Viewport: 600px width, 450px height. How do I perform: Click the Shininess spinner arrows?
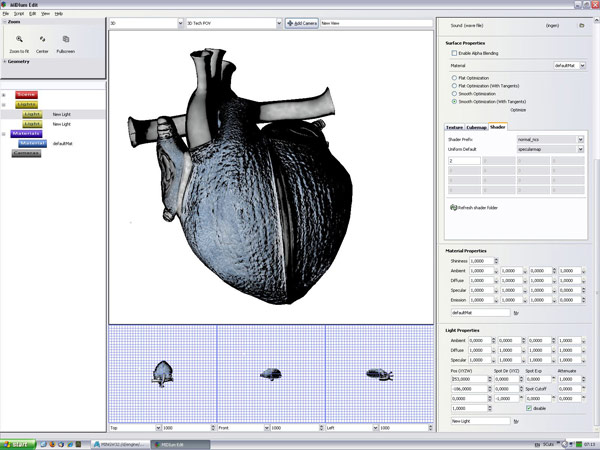(x=496, y=261)
